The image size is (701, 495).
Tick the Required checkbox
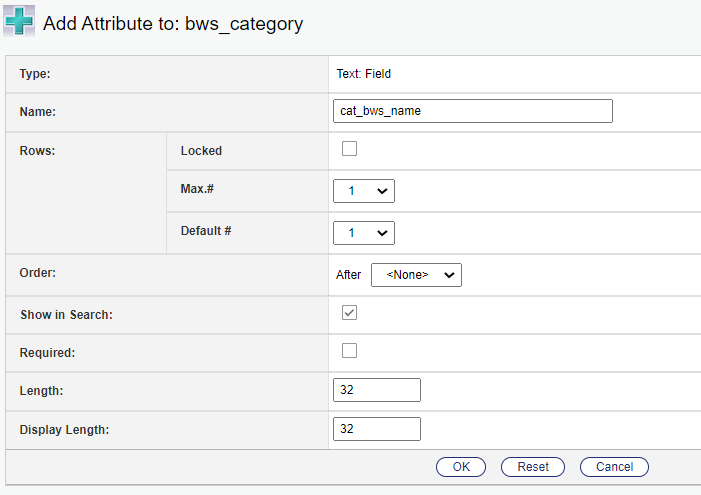click(349, 351)
